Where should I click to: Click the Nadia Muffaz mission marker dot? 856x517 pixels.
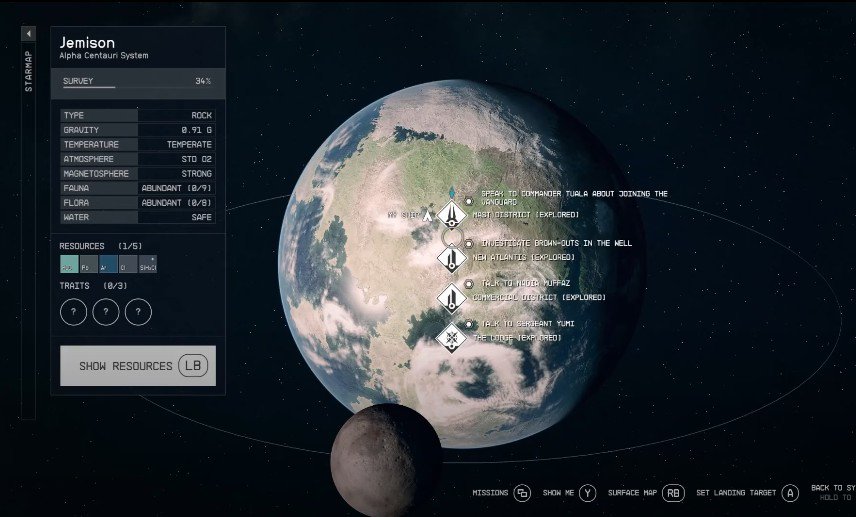pos(468,284)
